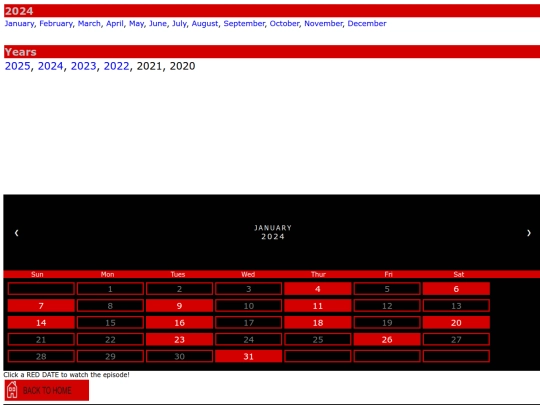Open the April month link
The height and width of the screenshot is (405, 540).
click(x=115, y=23)
